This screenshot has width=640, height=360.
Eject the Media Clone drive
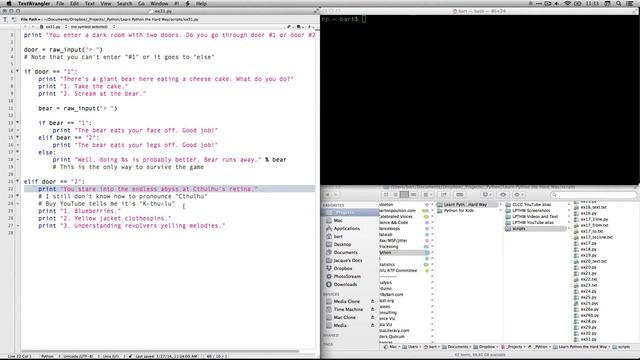coord(372,301)
